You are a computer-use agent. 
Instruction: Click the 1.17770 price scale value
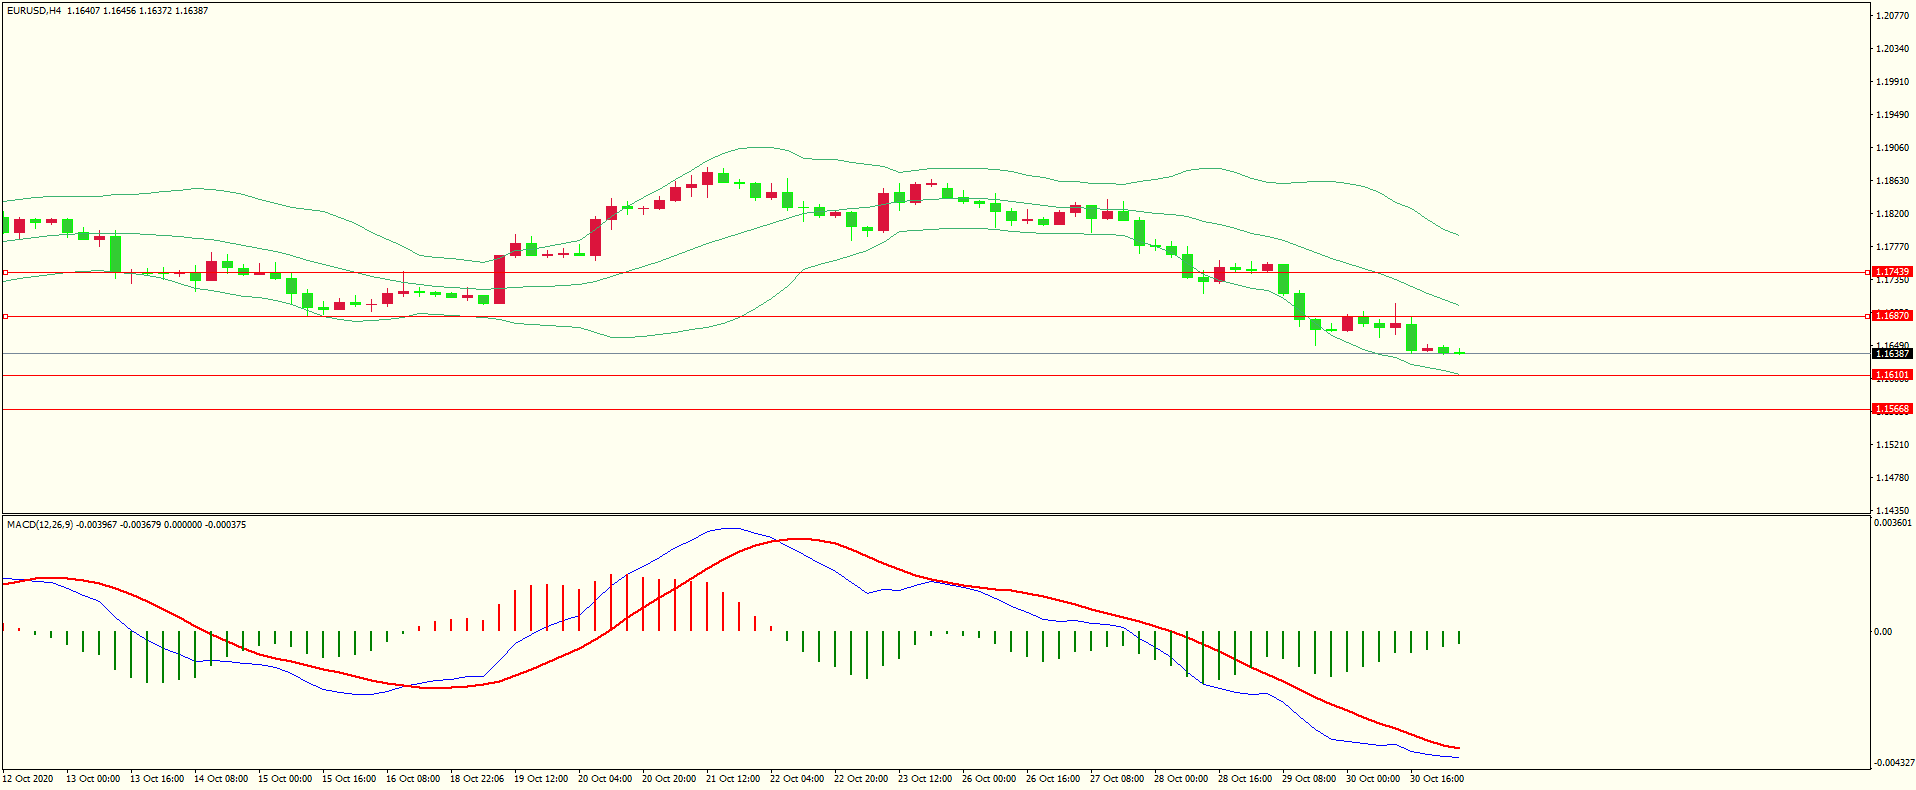tap(1893, 247)
